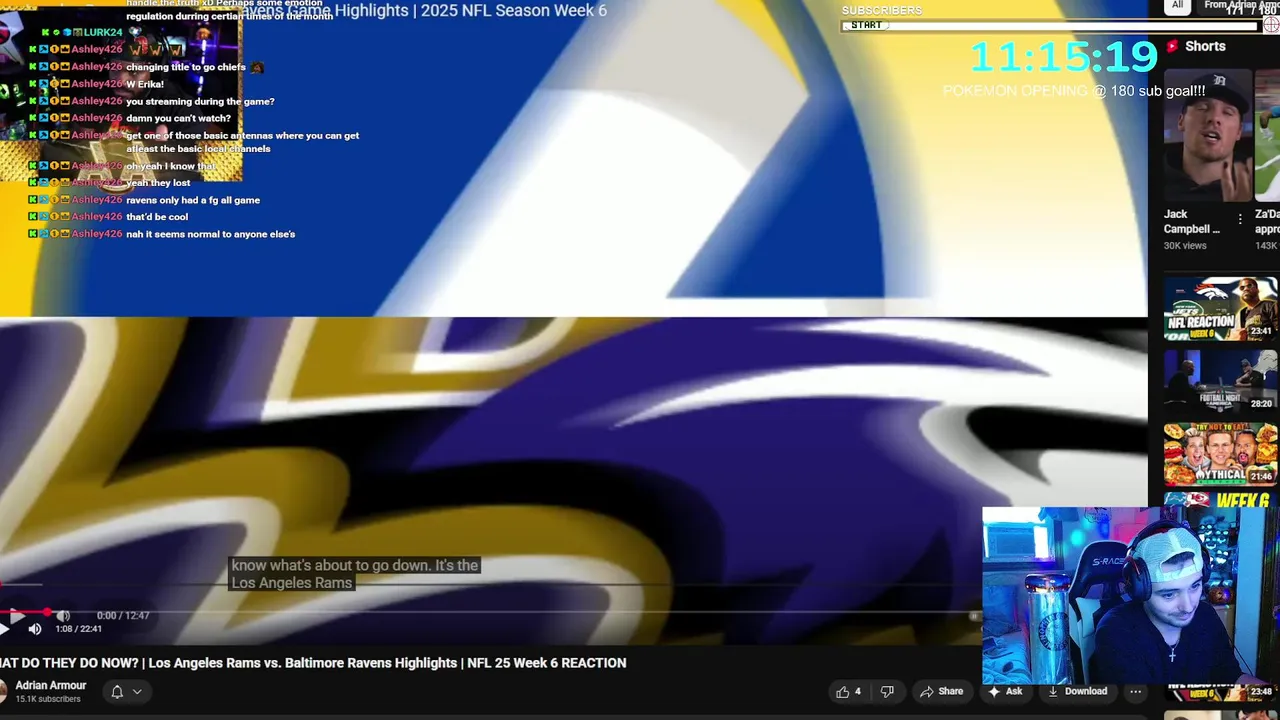
Task: Open the Za'Da short thumbnail
Action: pos(1268,135)
